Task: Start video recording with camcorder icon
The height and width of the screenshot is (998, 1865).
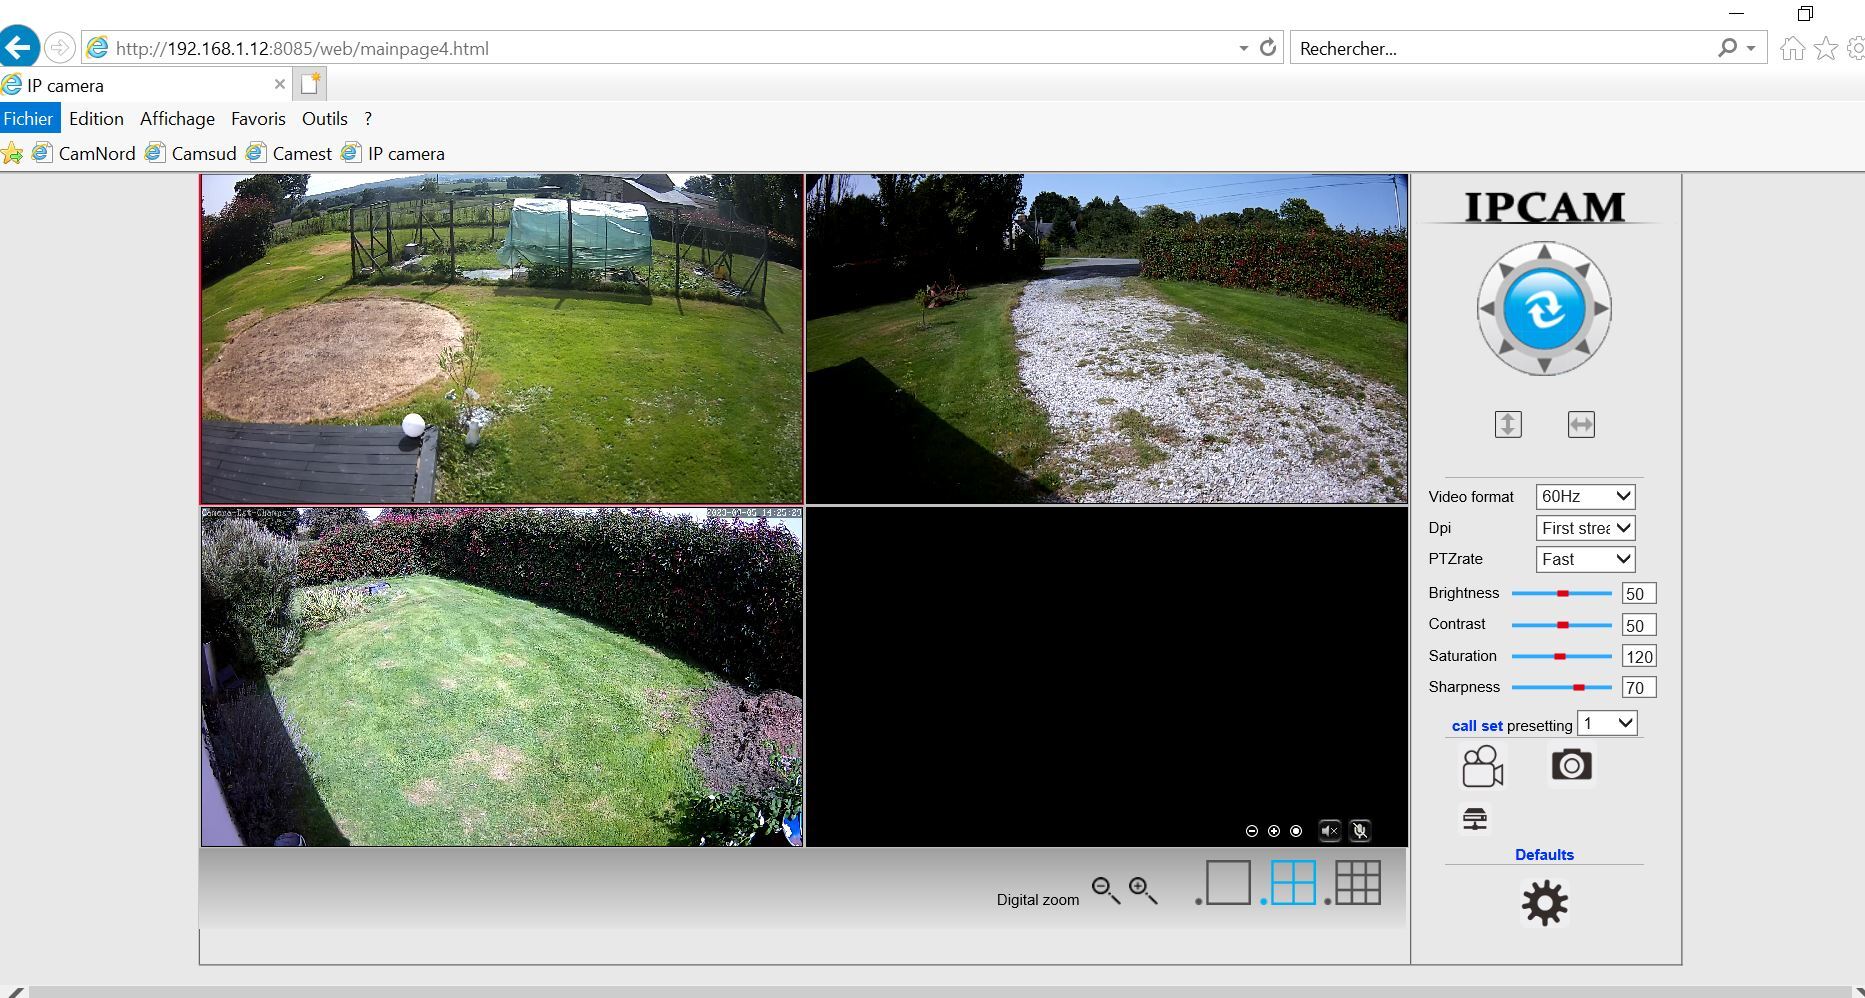Action: (x=1481, y=767)
